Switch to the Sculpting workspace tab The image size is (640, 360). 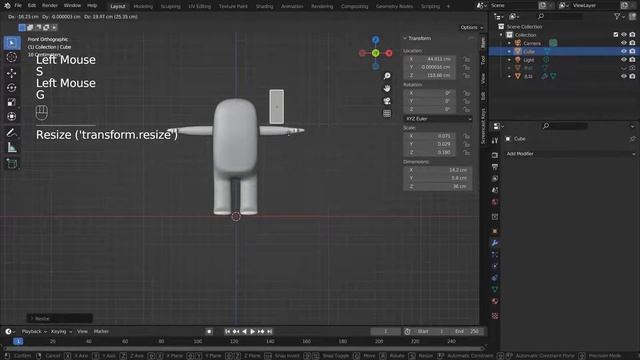coord(171,6)
